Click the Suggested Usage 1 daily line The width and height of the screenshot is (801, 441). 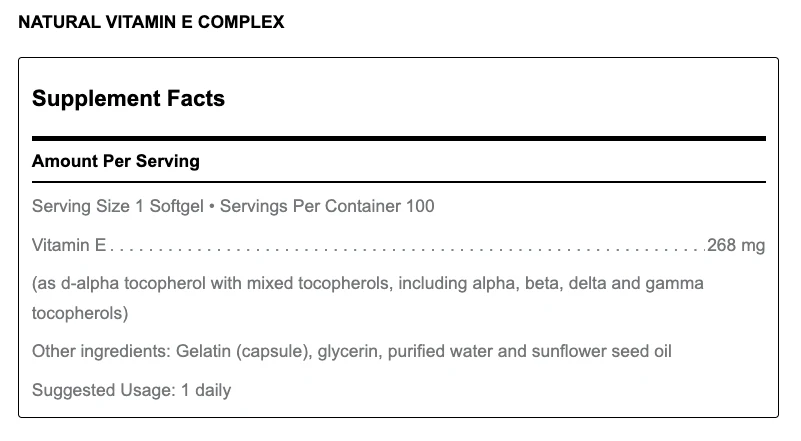(x=131, y=390)
